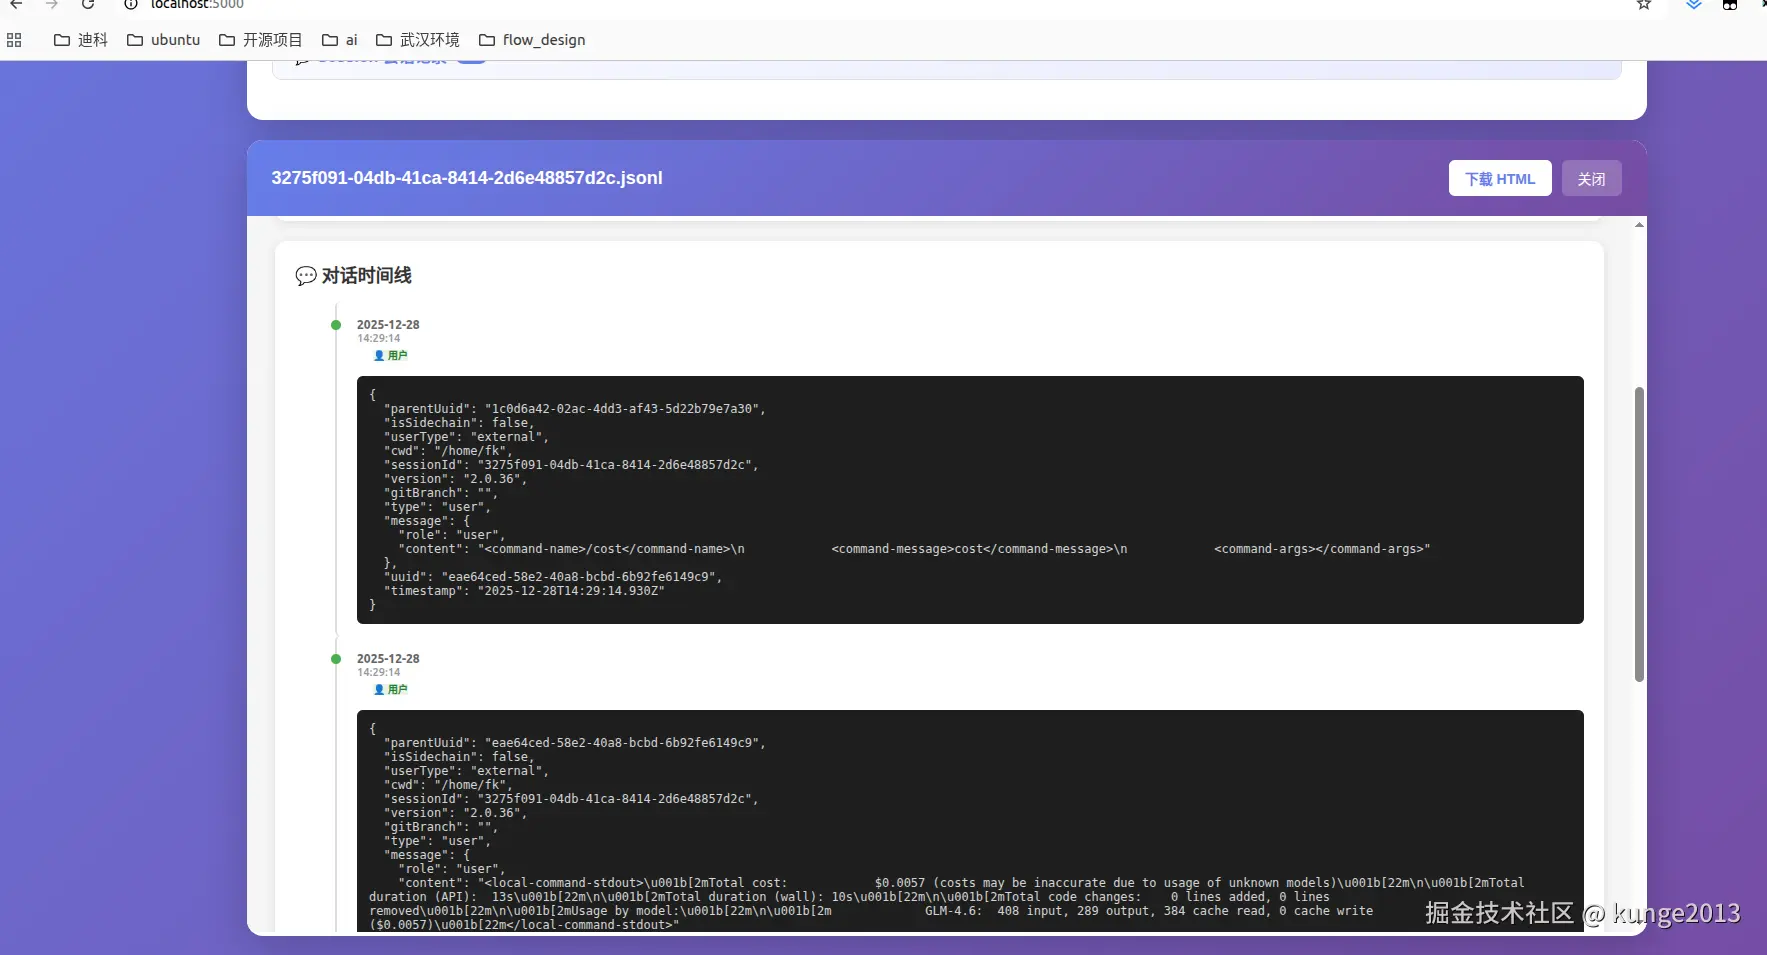This screenshot has height=955, width=1767.
Task: Reload the localhost page
Action: coord(88,4)
